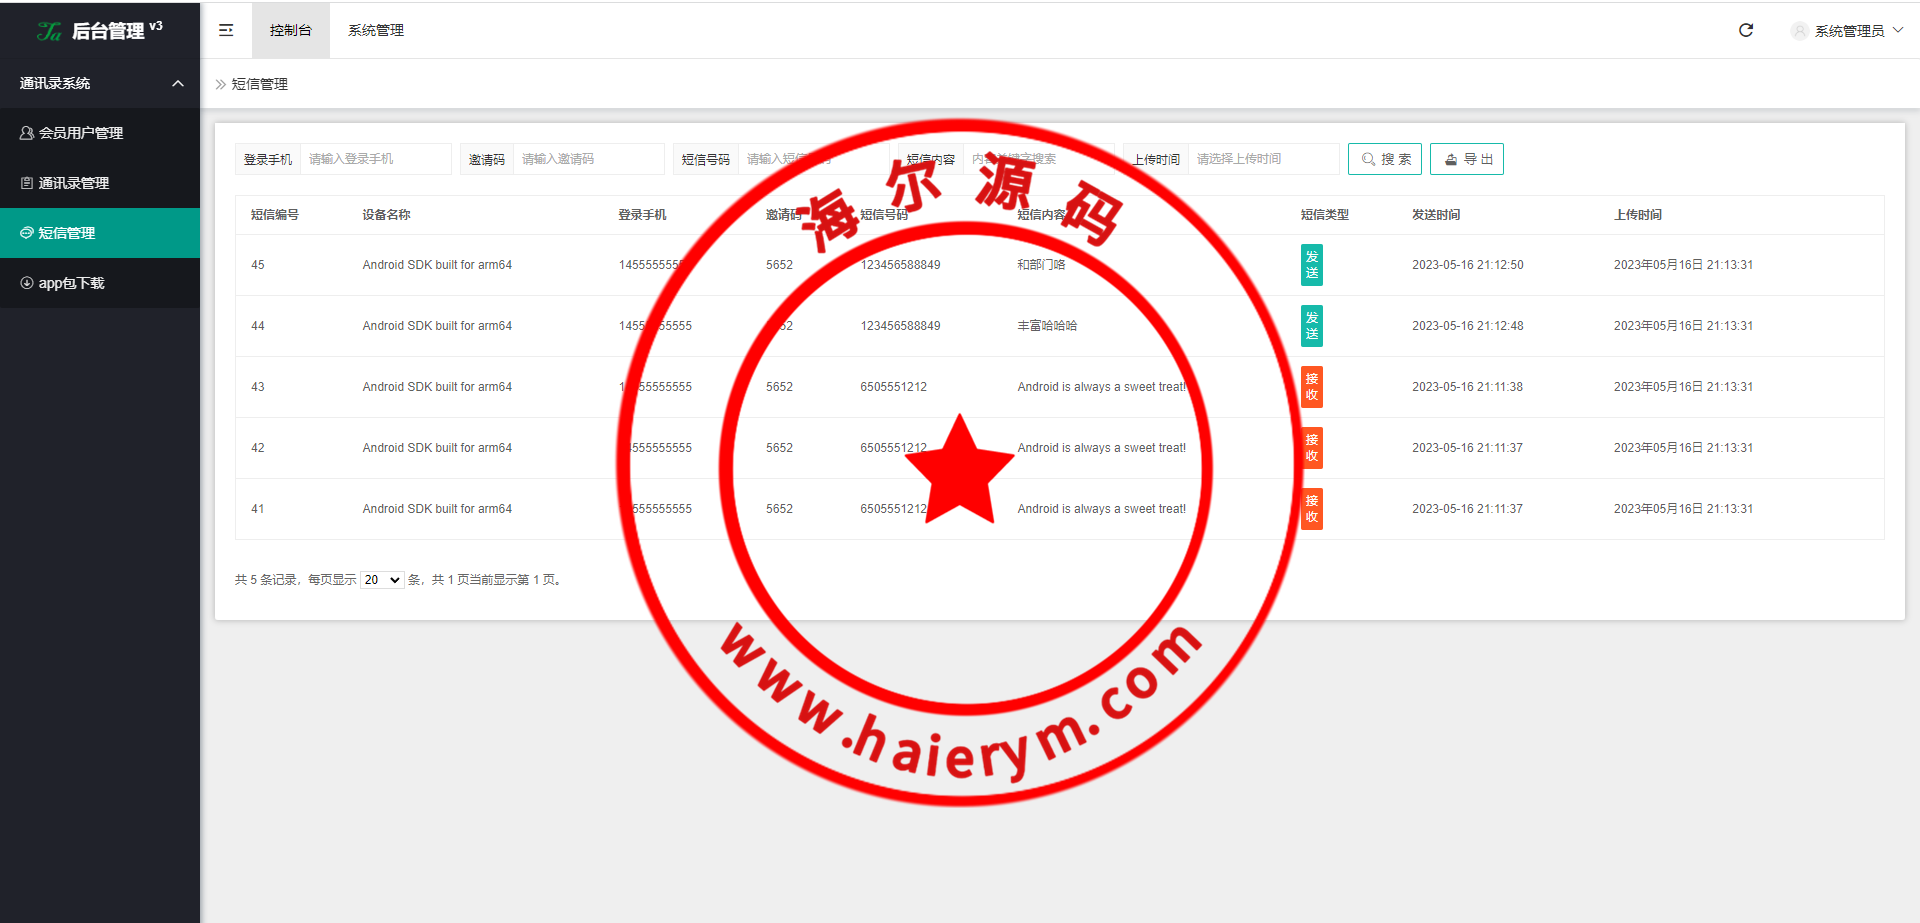The width and height of the screenshot is (1920, 923).
Task: Open the per-page count dropdown showing 20
Action: click(382, 580)
